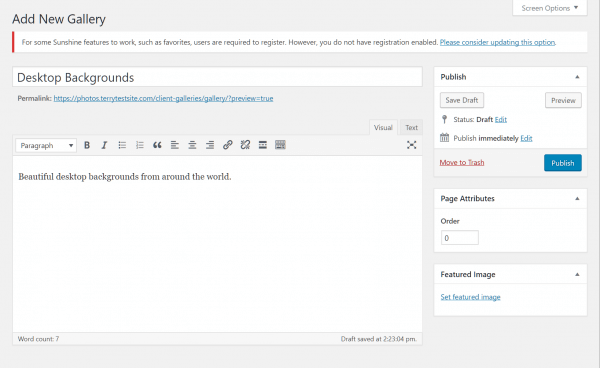Switch to the Visual editor tab
This screenshot has height=368, width=600.
tap(383, 127)
